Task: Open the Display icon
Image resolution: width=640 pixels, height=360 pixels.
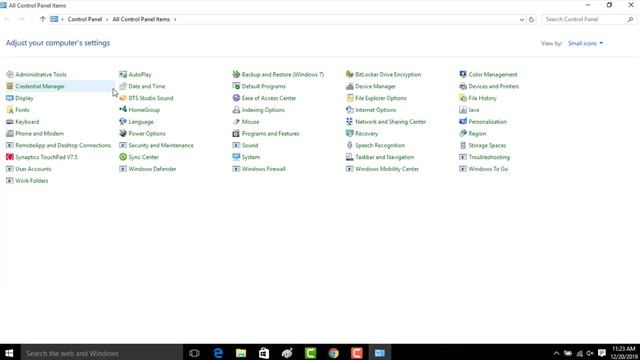Action: point(10,98)
